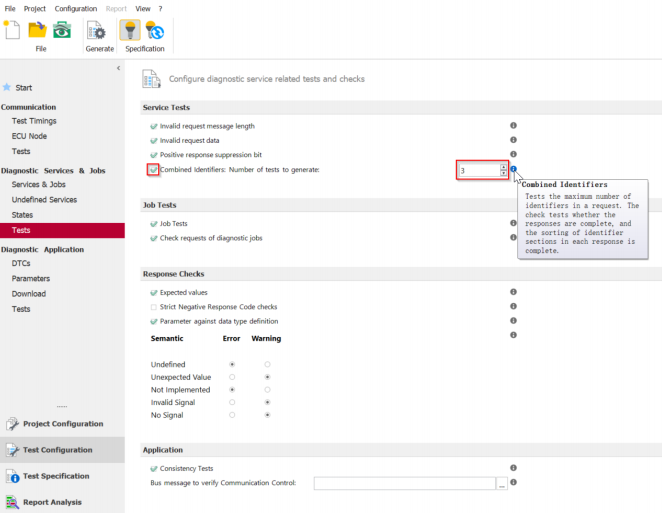Enable Strict Negative Response Code checks
This screenshot has height=513, width=662.
click(x=154, y=307)
